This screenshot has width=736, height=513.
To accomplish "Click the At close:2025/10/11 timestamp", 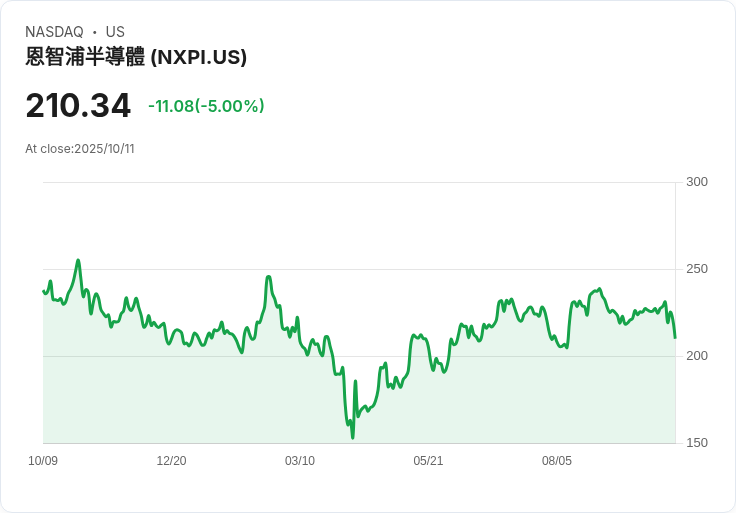I will click(80, 149).
